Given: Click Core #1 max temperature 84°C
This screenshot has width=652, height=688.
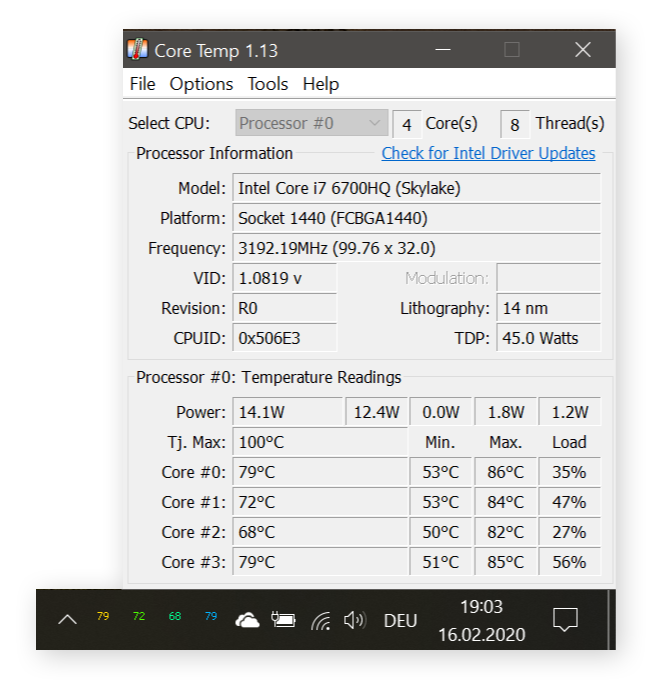Looking at the screenshot, I should click(x=506, y=502).
